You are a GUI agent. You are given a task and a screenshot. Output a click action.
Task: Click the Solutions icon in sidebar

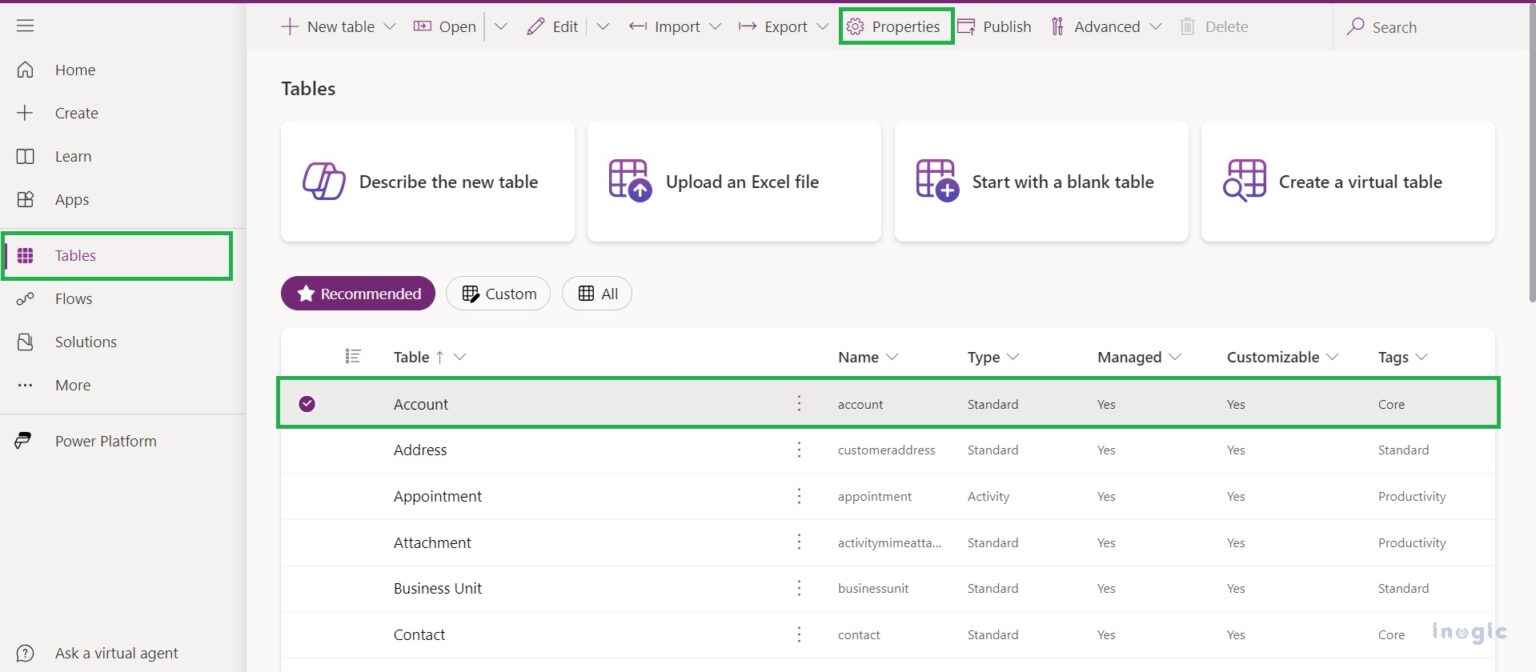[x=25, y=342]
